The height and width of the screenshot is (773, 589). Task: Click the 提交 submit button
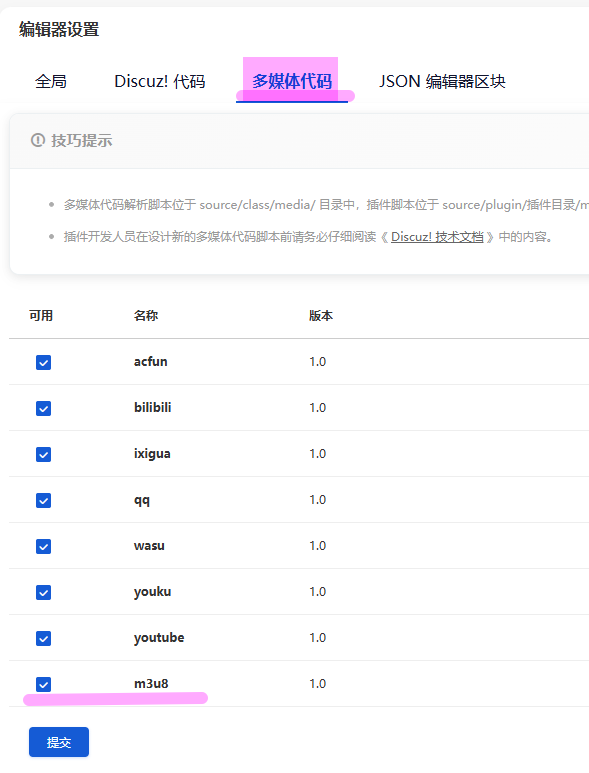[59, 742]
